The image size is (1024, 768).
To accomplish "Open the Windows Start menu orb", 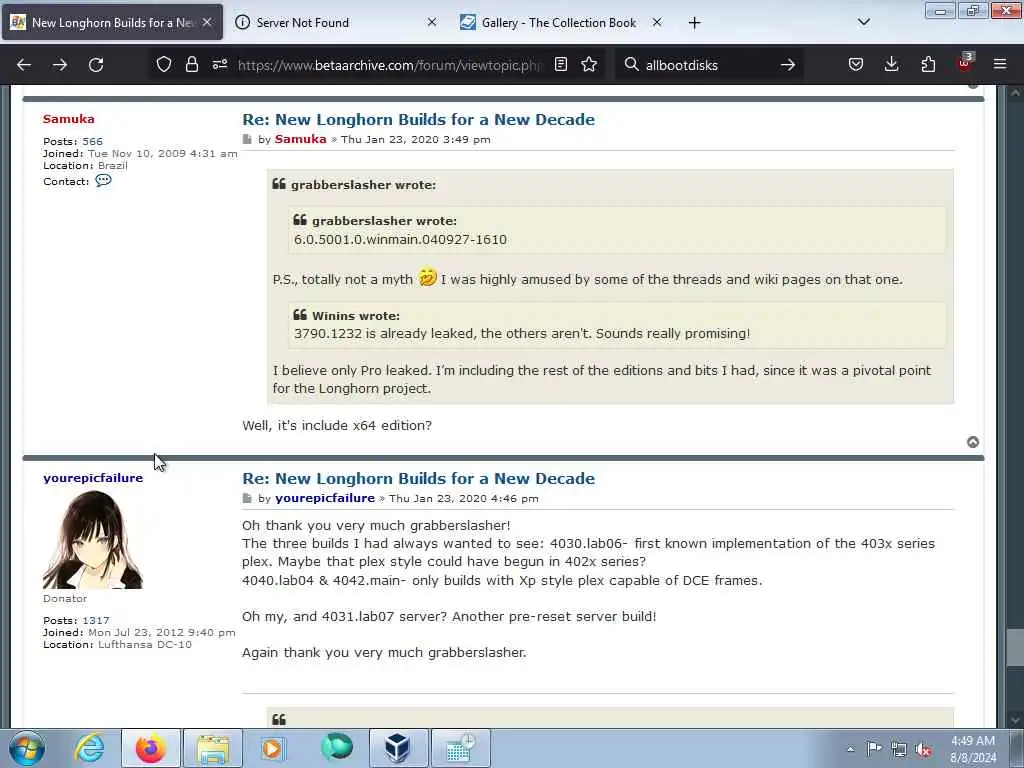I will coord(27,748).
